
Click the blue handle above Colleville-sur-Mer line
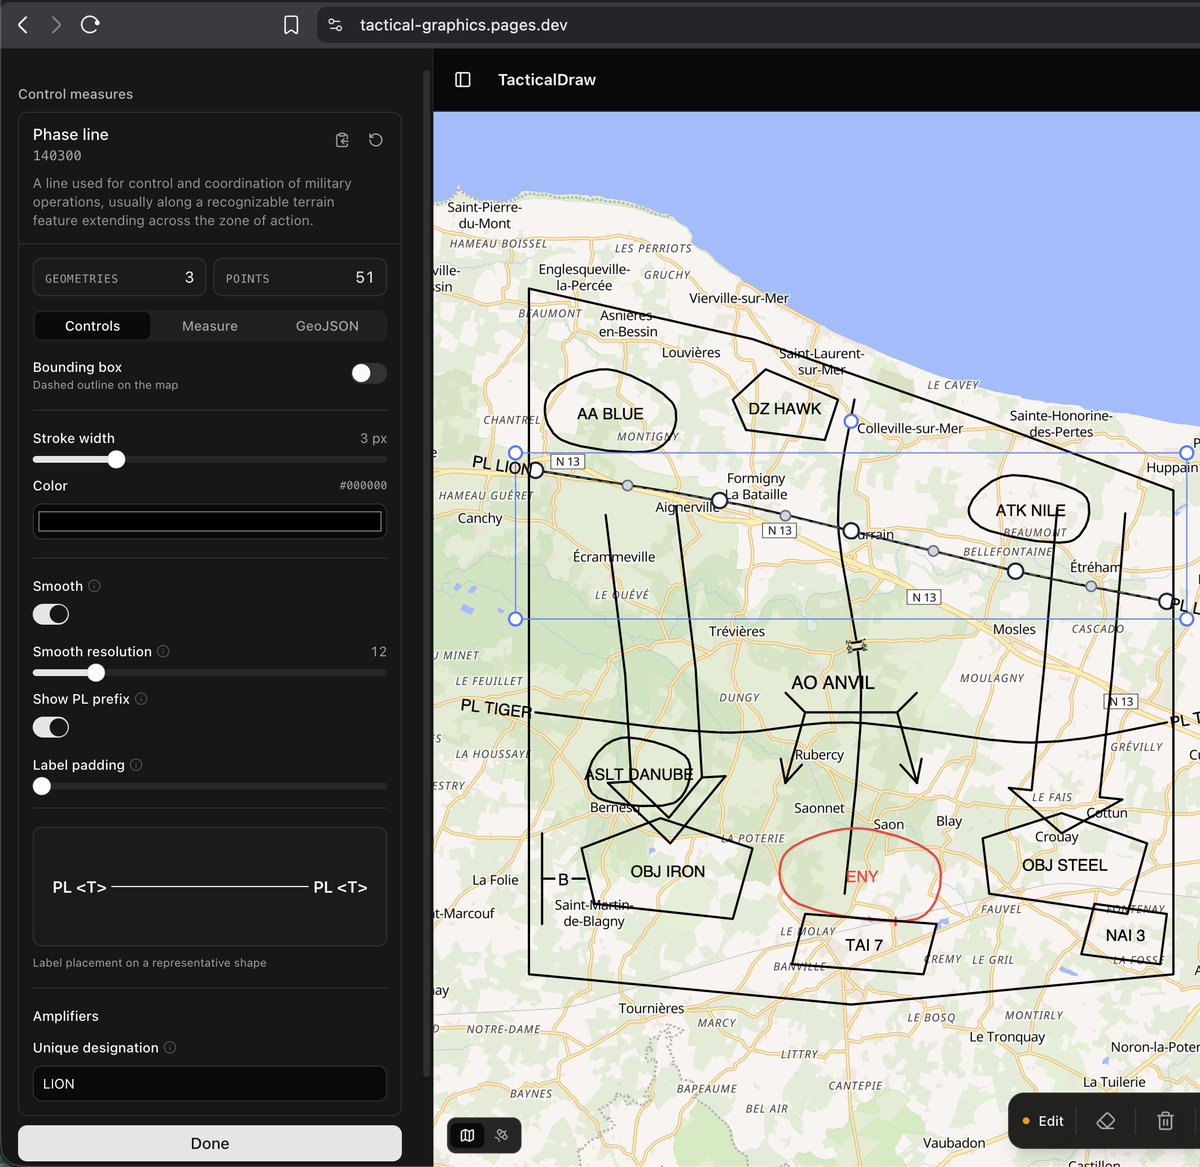pos(850,422)
